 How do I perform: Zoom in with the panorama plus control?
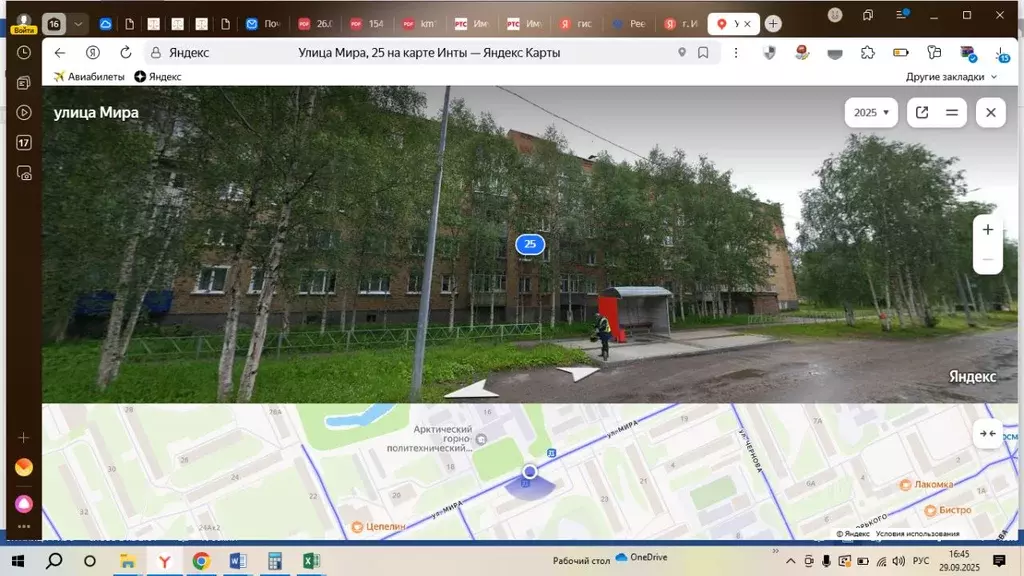coord(988,229)
